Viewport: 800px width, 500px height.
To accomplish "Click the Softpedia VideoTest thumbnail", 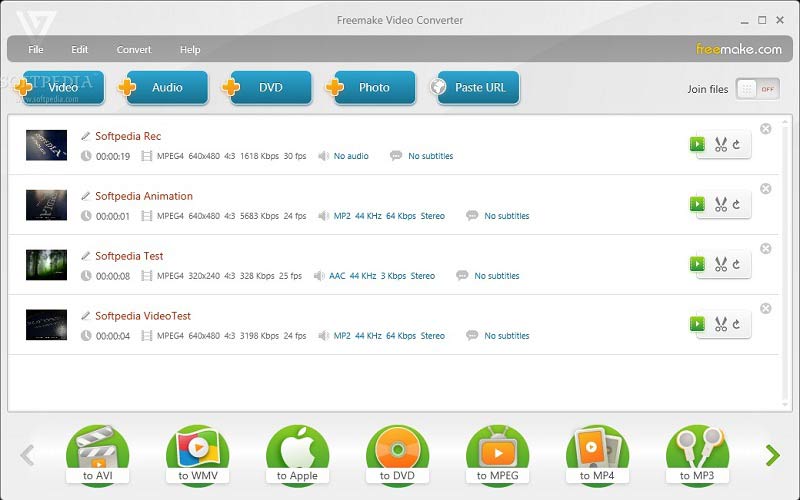I will 46,325.
